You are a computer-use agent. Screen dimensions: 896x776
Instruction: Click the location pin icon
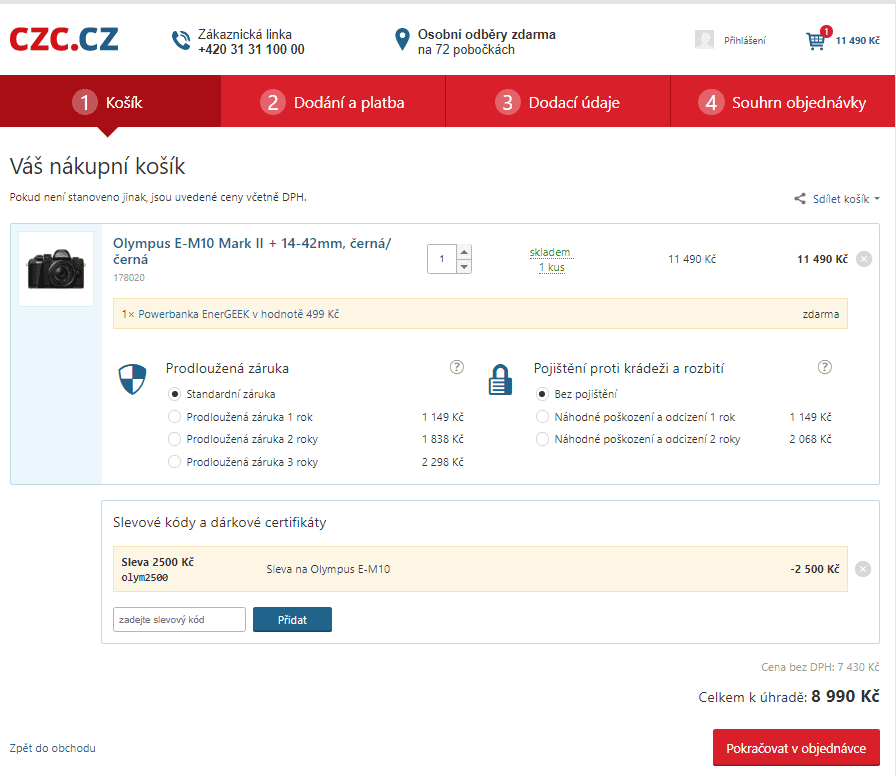[402, 39]
